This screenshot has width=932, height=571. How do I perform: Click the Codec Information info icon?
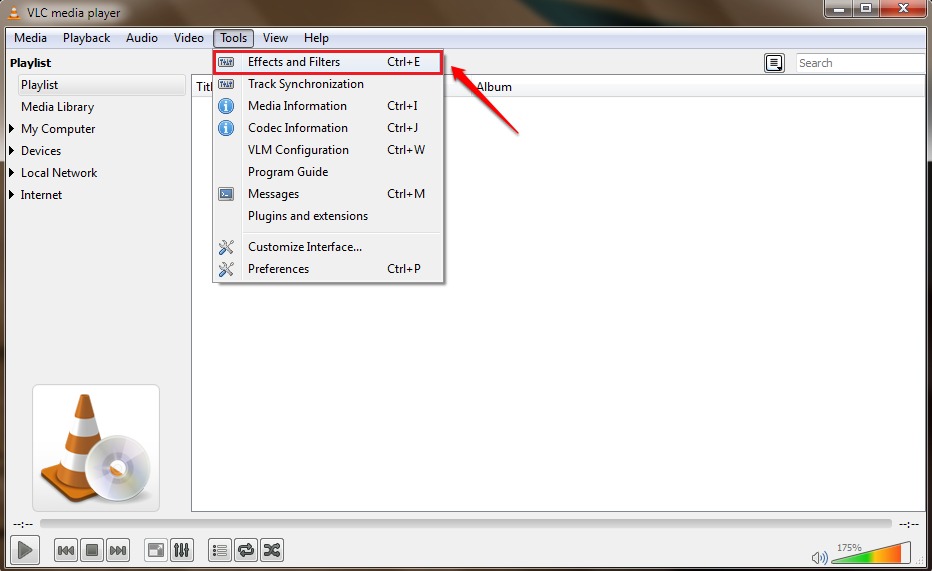pyautogui.click(x=226, y=128)
